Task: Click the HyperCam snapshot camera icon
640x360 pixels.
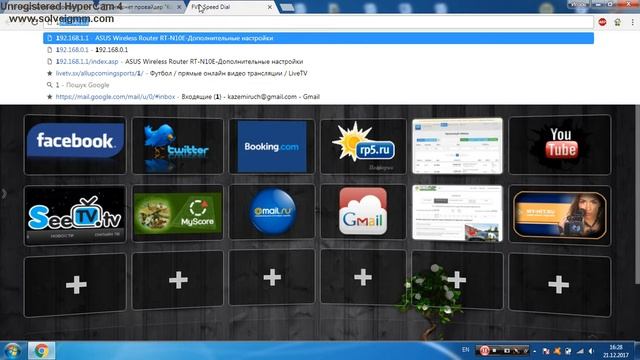Action: click(507, 351)
